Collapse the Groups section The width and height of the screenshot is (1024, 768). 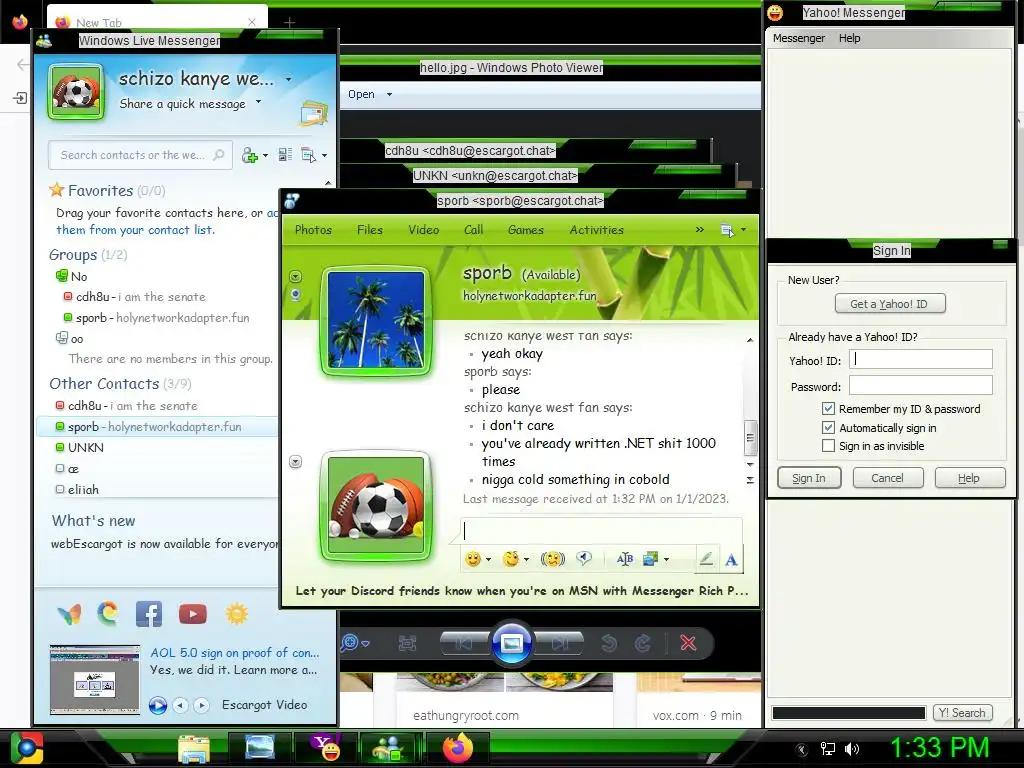(73, 255)
